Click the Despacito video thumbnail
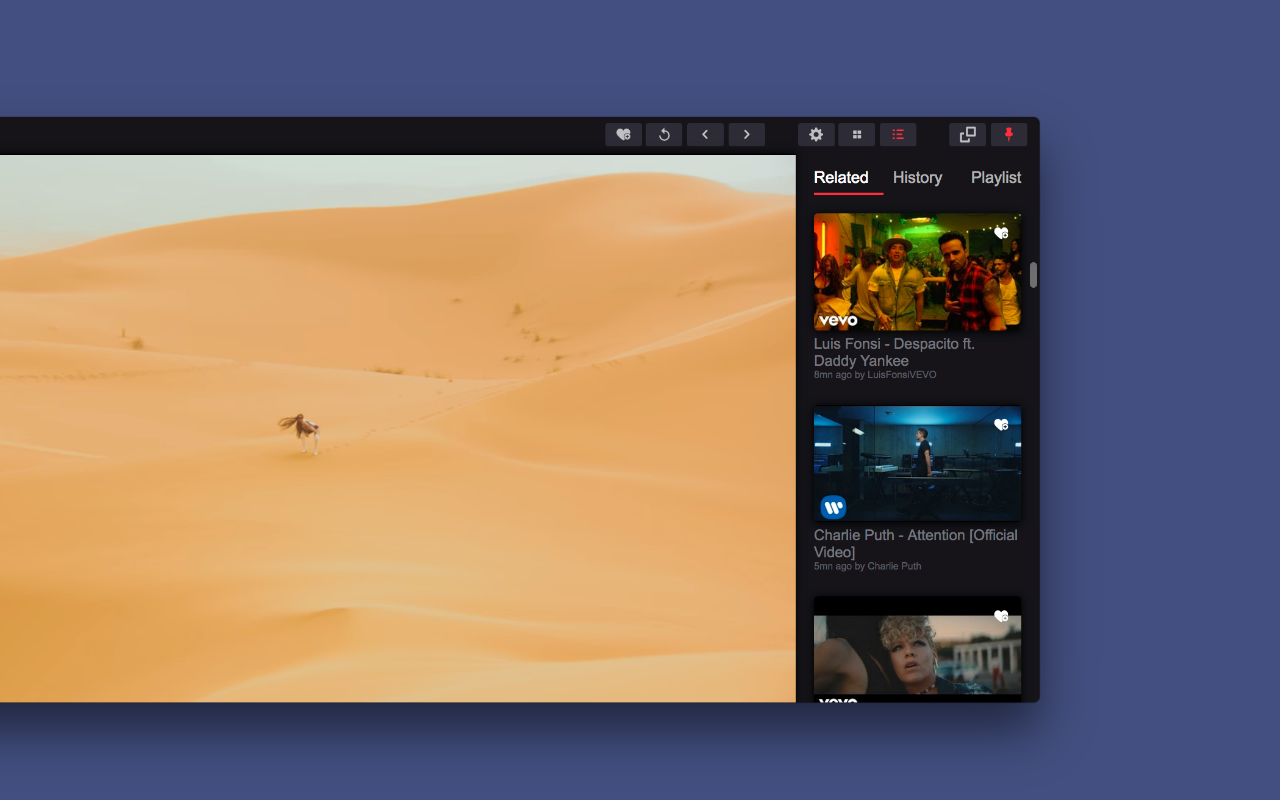 tap(917, 270)
